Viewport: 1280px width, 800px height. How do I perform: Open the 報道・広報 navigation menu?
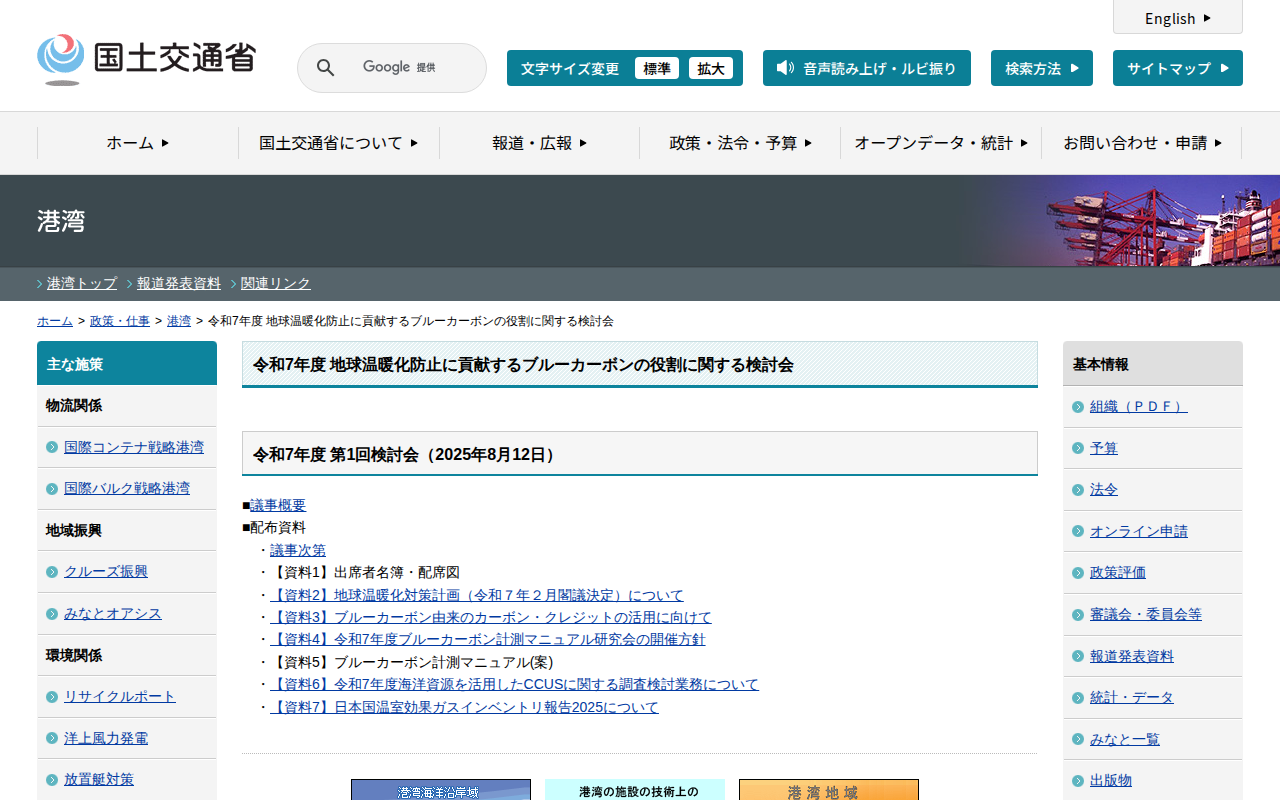click(x=539, y=143)
